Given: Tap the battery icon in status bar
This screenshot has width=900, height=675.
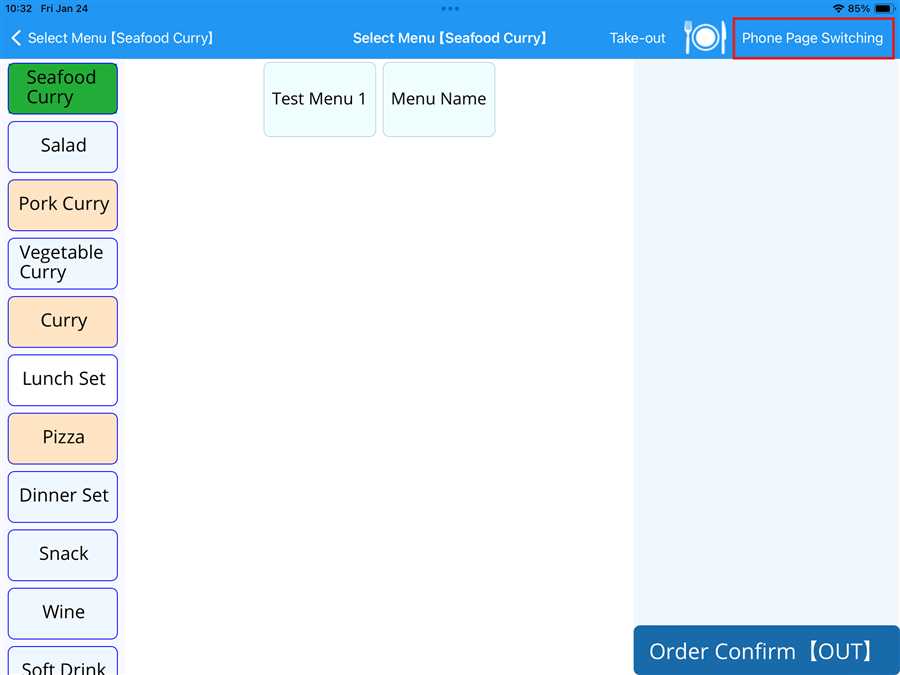Looking at the screenshot, I should 883,8.
